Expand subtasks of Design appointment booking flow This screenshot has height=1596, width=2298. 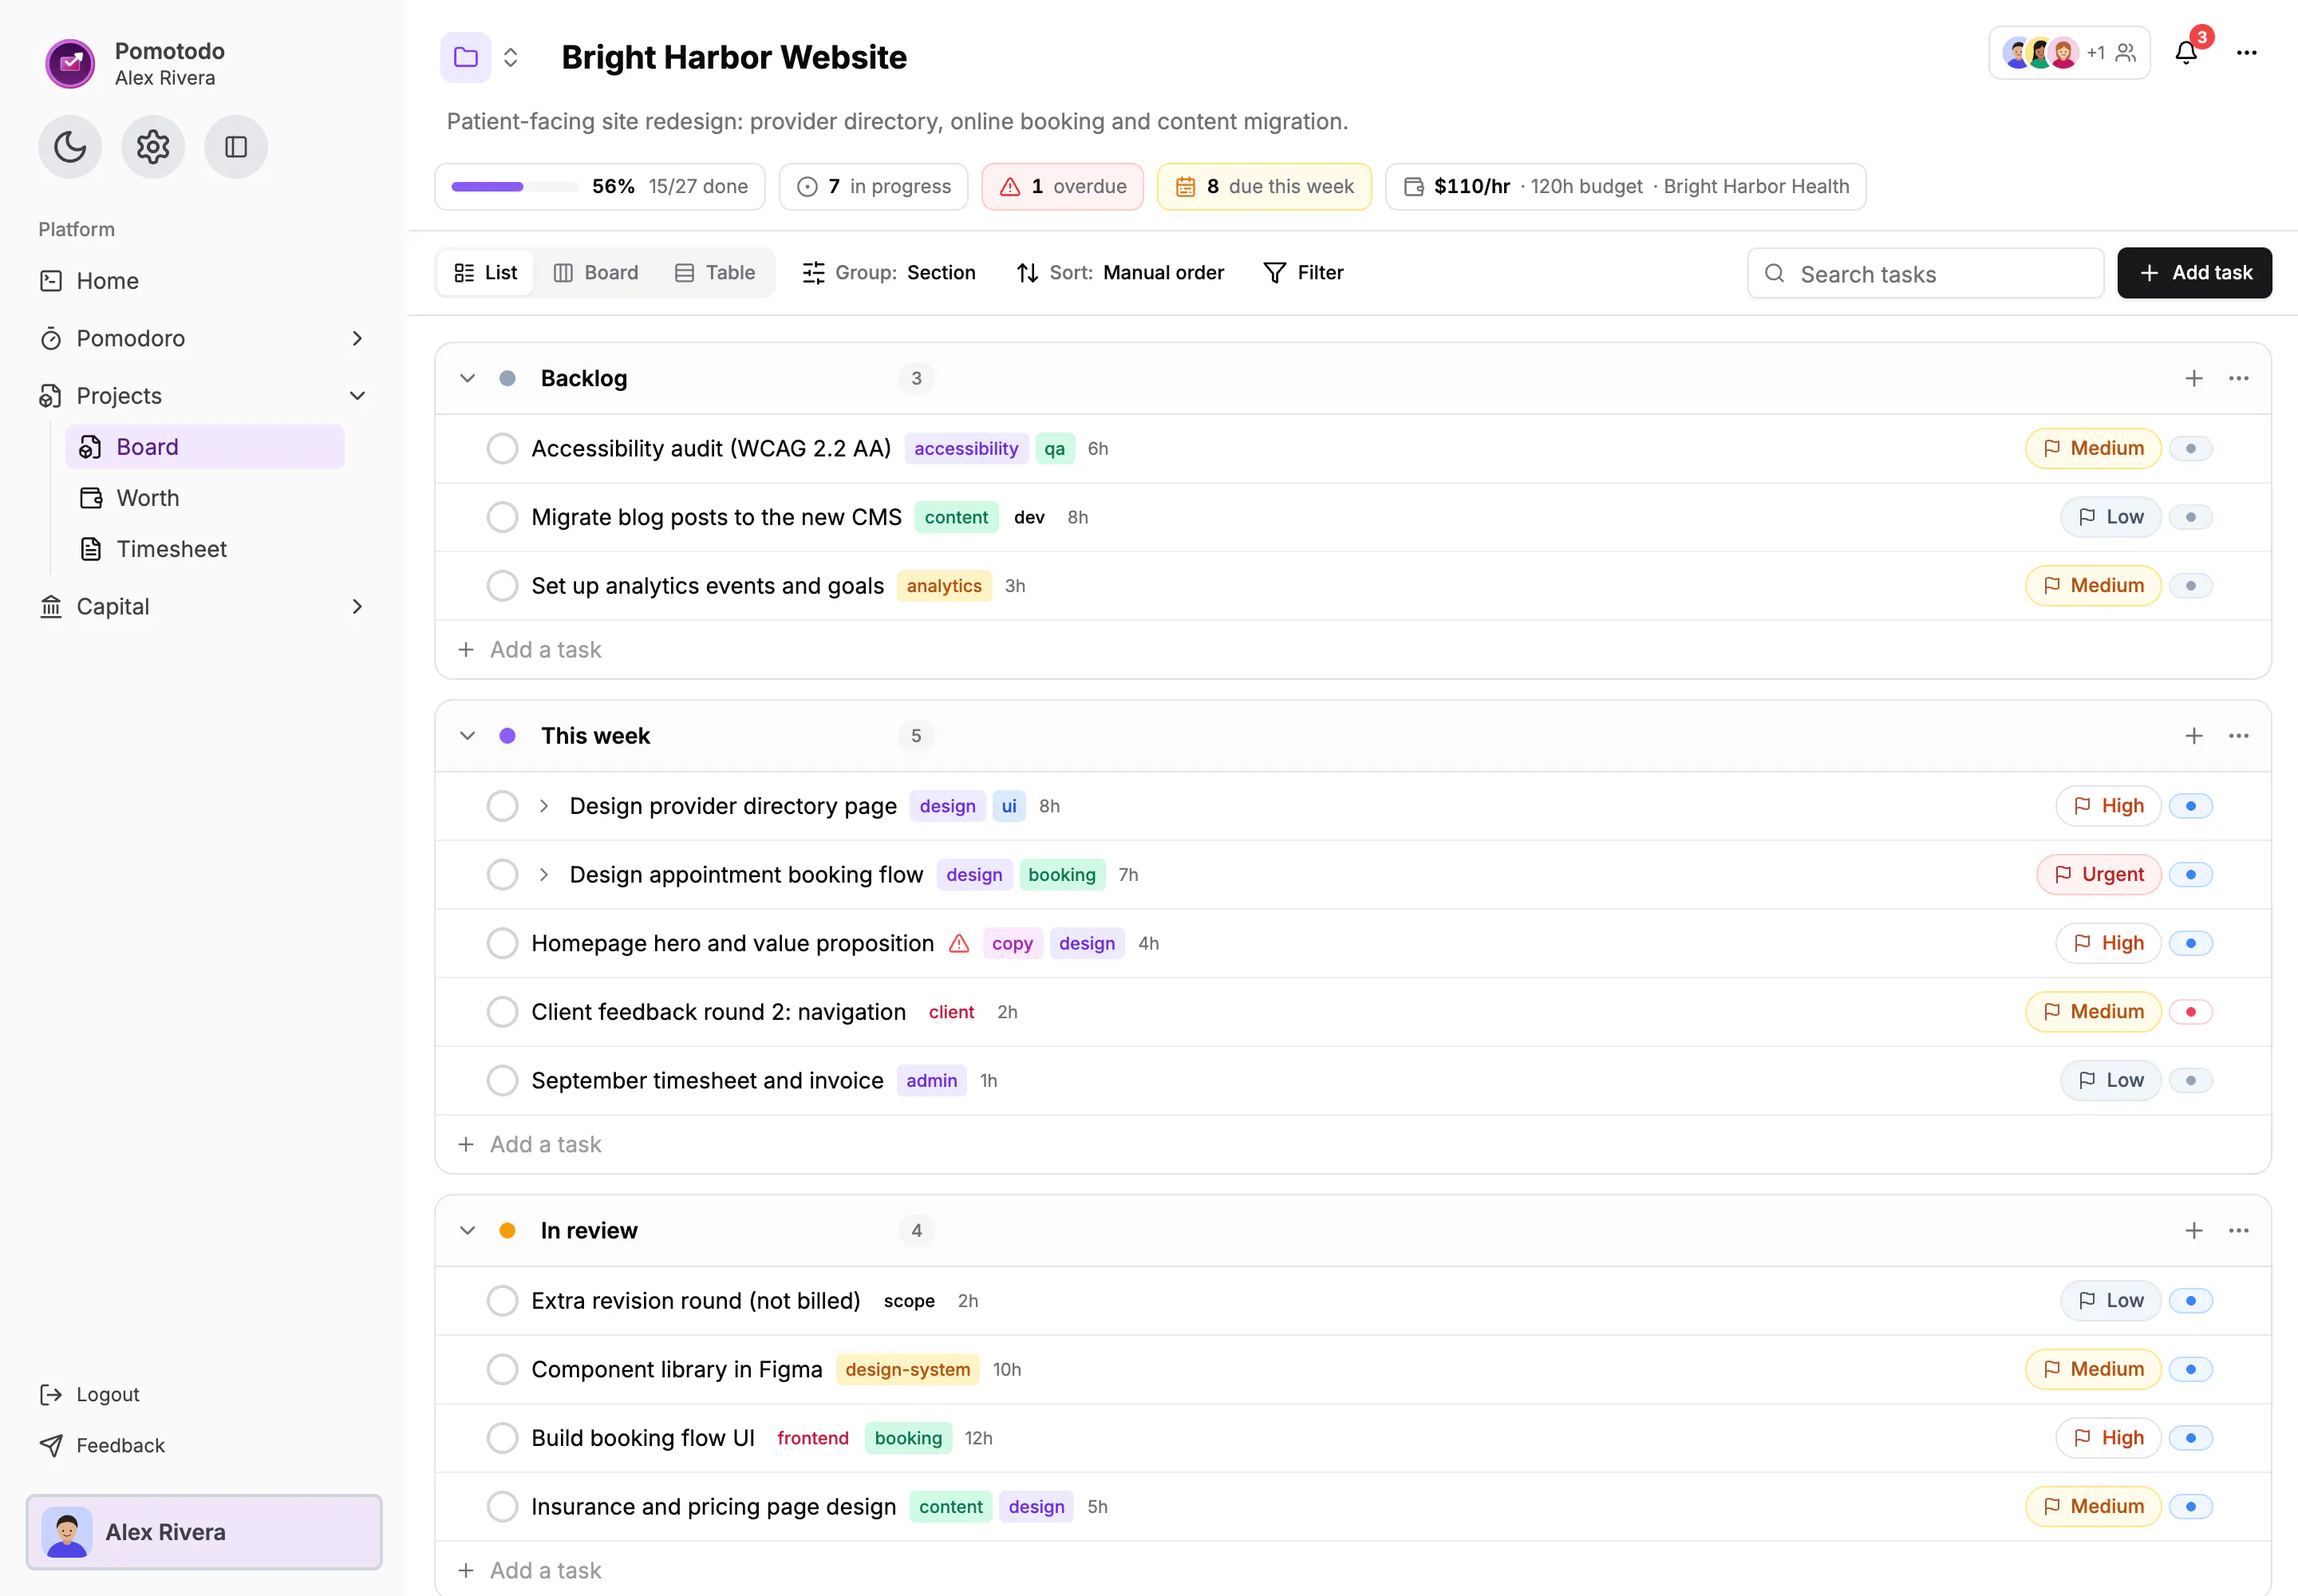tap(544, 876)
